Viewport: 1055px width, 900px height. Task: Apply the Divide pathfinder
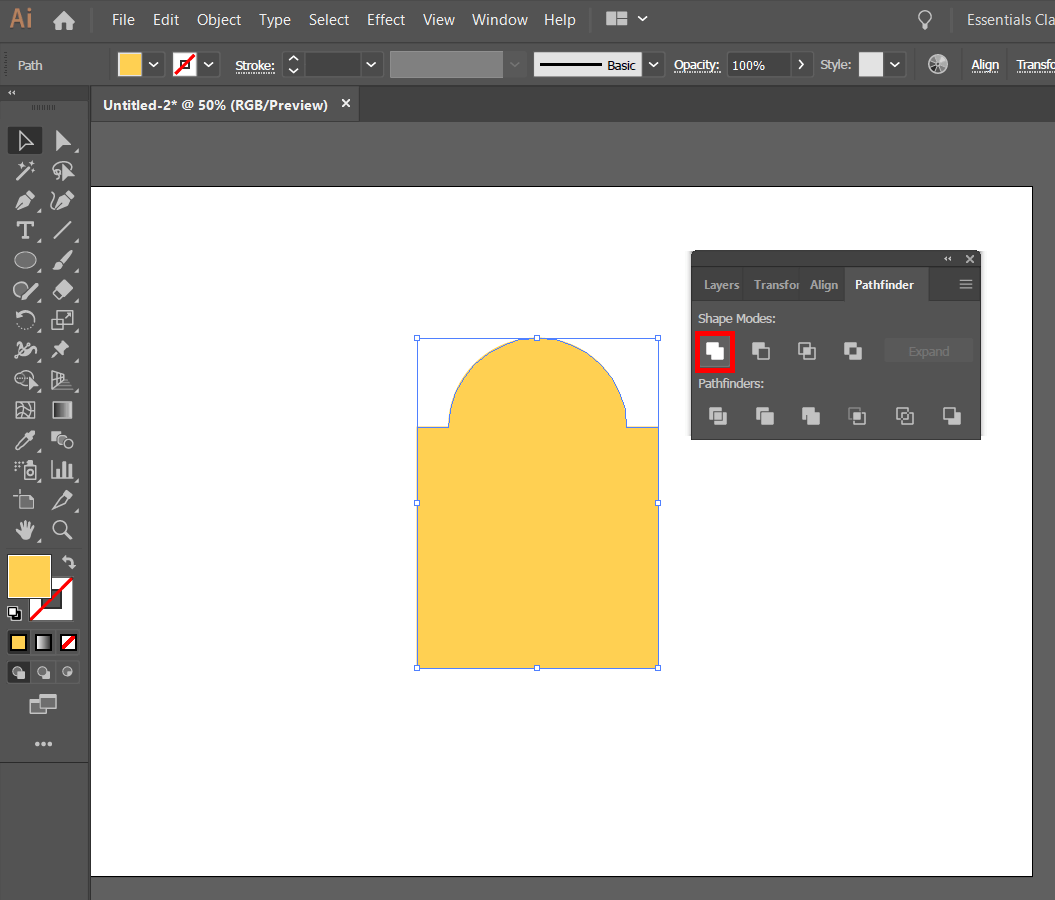[x=717, y=416]
